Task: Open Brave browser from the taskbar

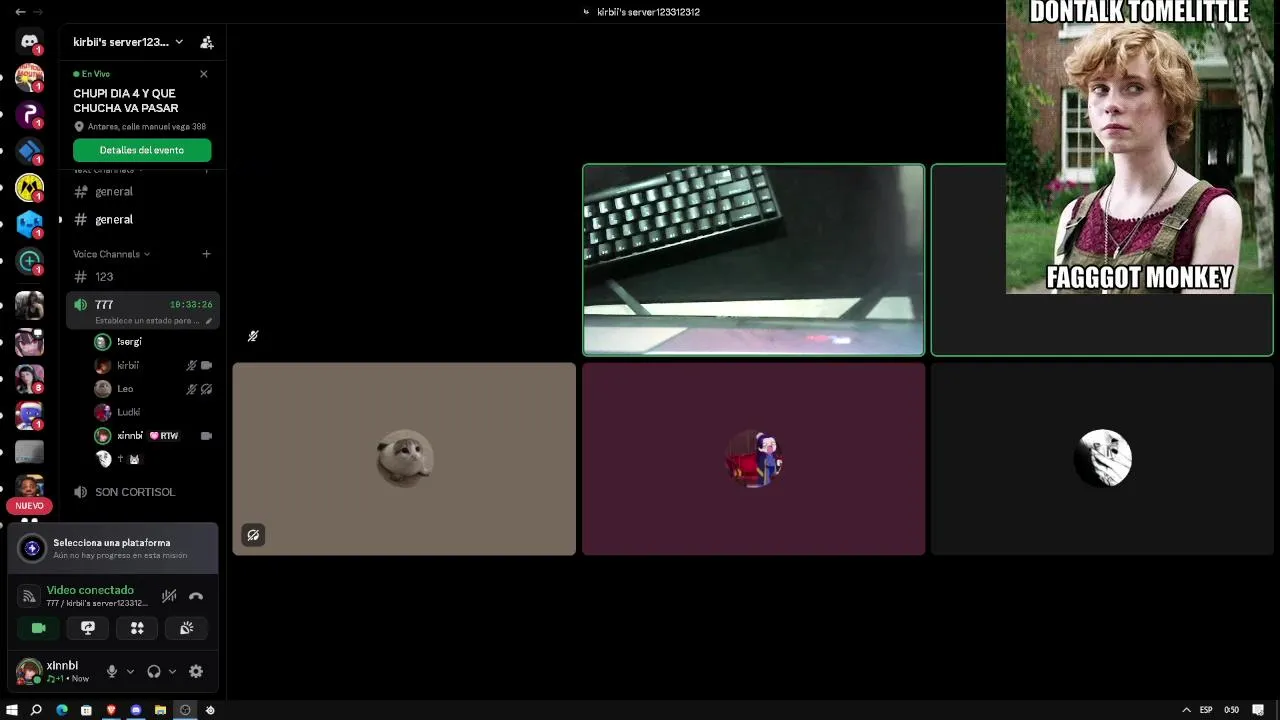Action: tap(111, 710)
